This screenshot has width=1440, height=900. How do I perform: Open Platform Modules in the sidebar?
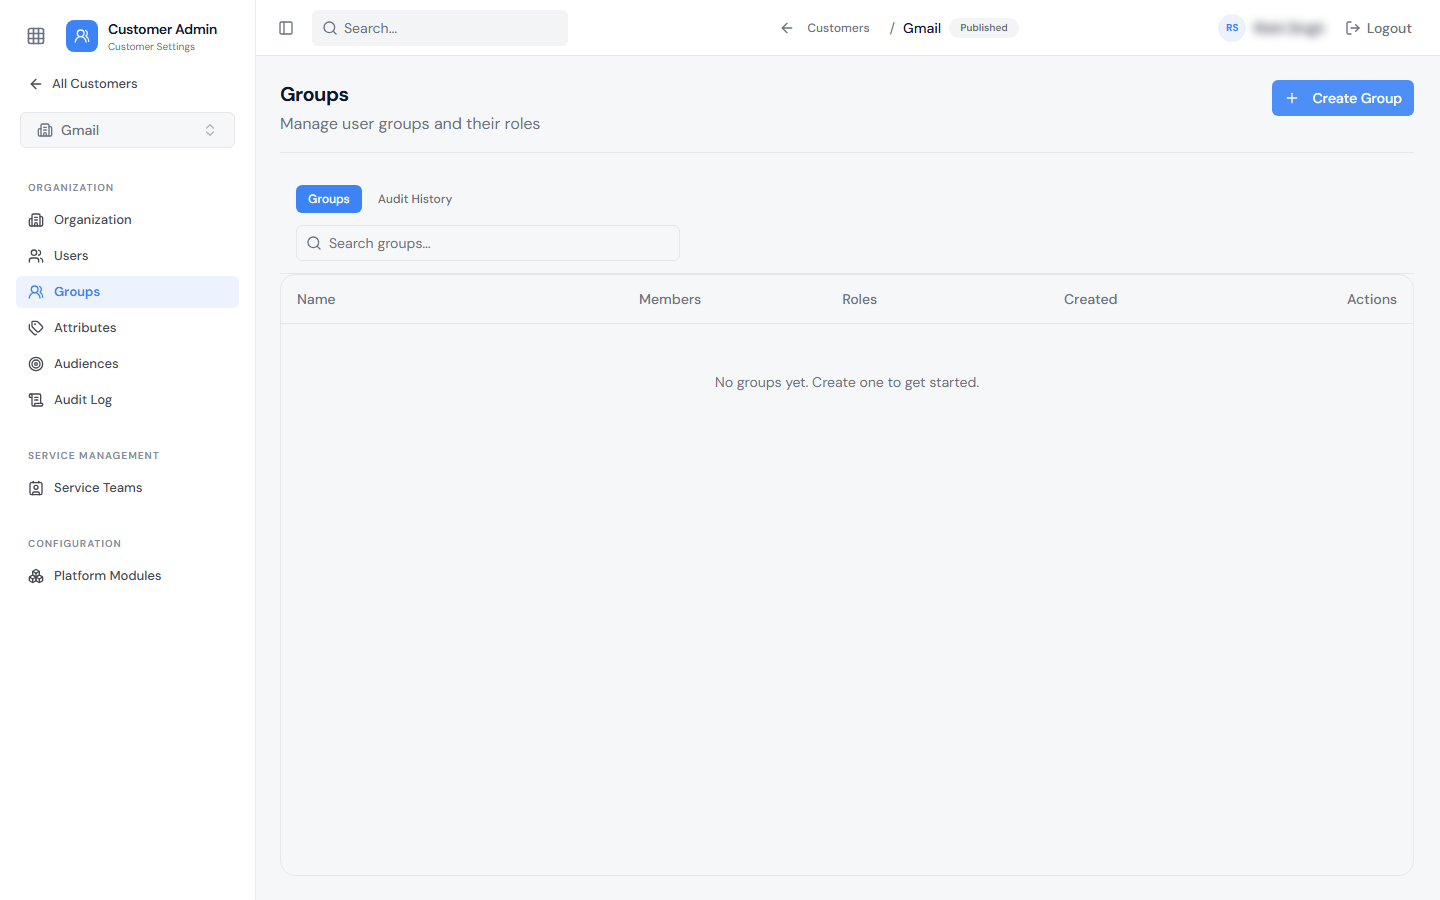(x=127, y=576)
